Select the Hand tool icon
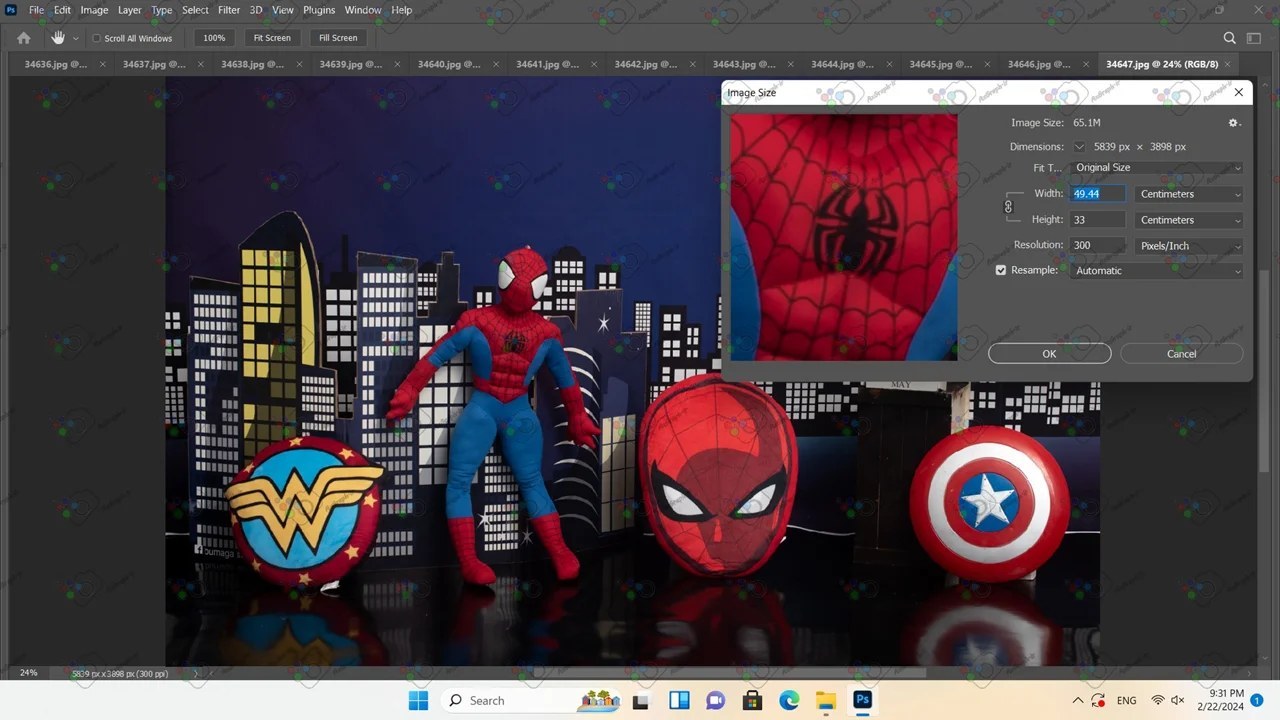This screenshot has height=720, width=1280. pos(58,38)
